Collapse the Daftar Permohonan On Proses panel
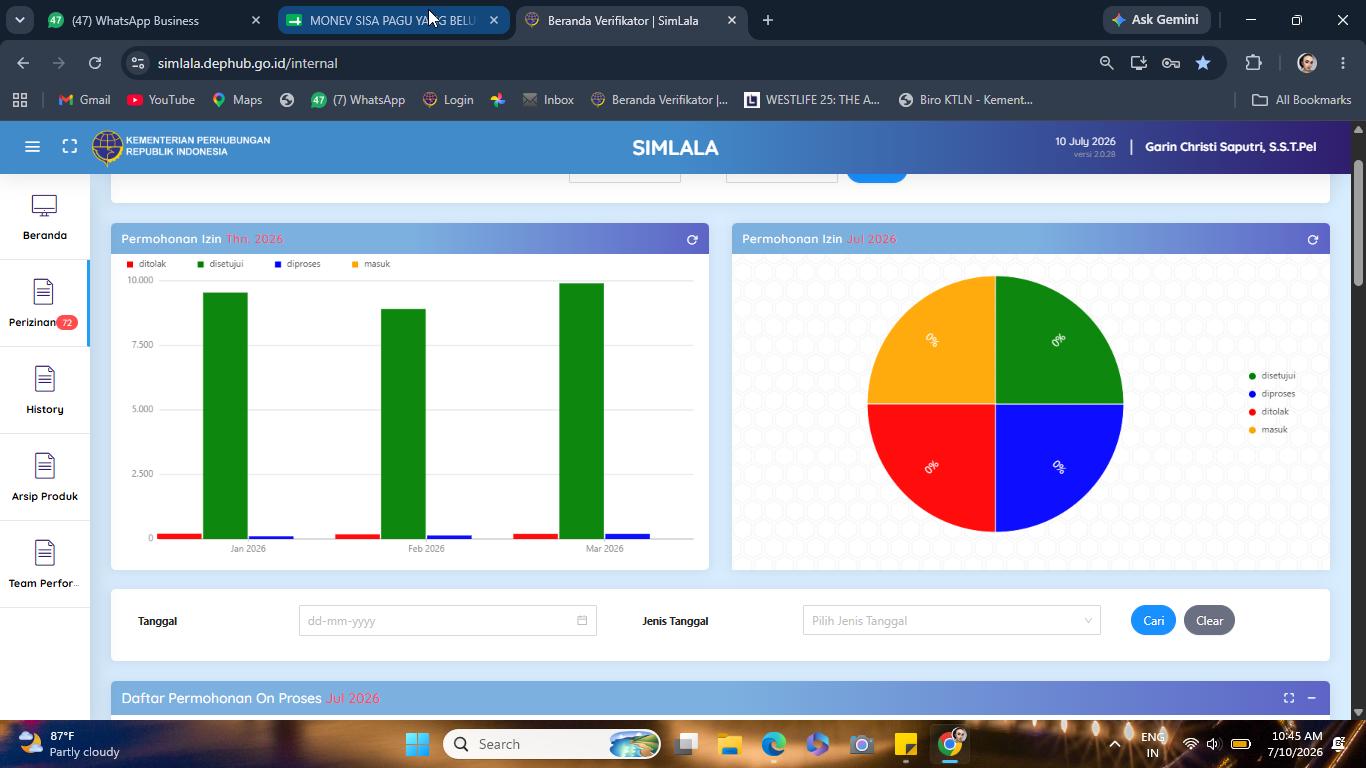This screenshot has width=1366, height=768. pos(1311,698)
